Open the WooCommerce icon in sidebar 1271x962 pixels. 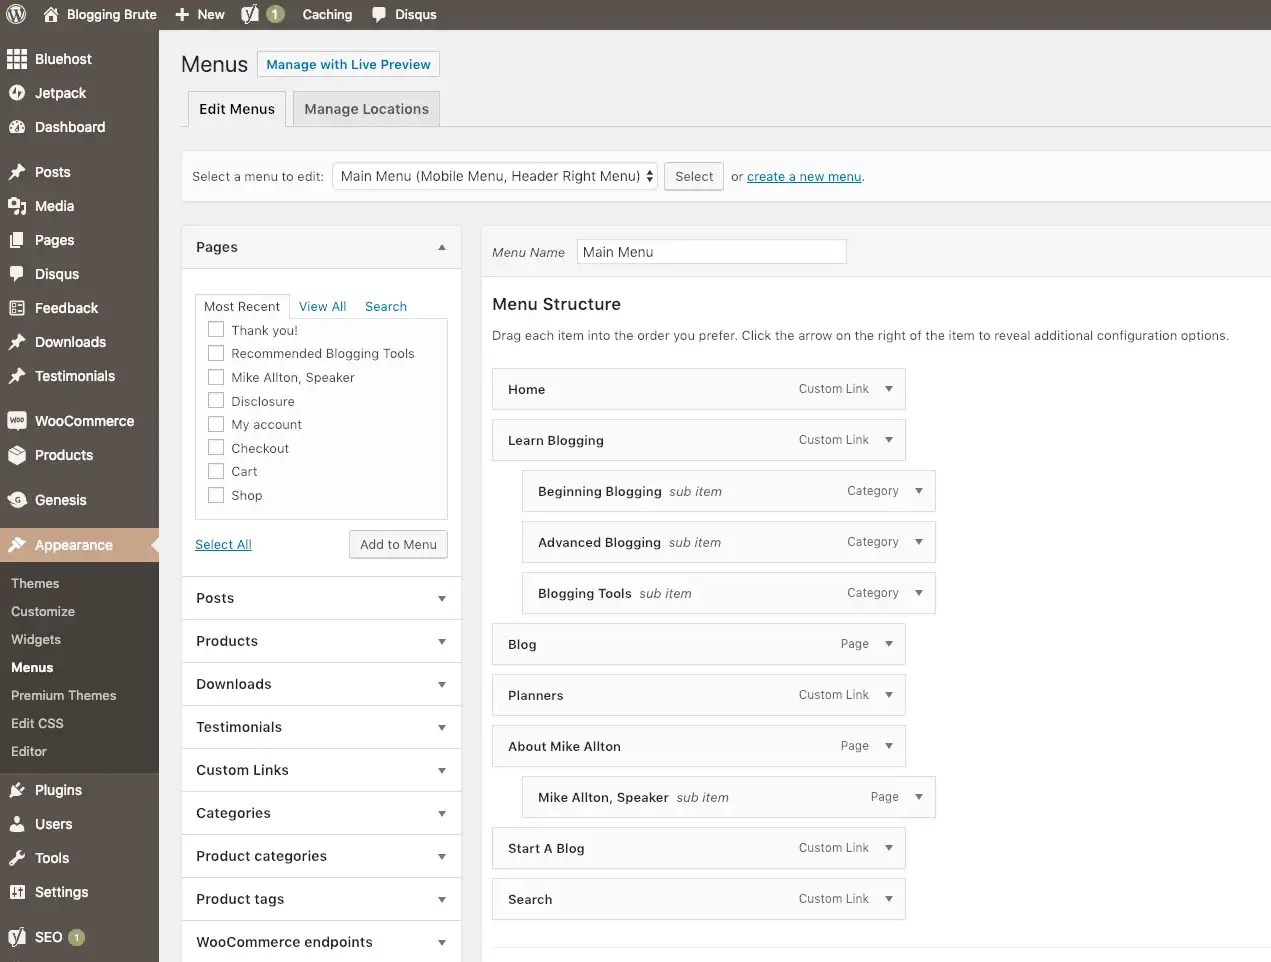coord(17,421)
